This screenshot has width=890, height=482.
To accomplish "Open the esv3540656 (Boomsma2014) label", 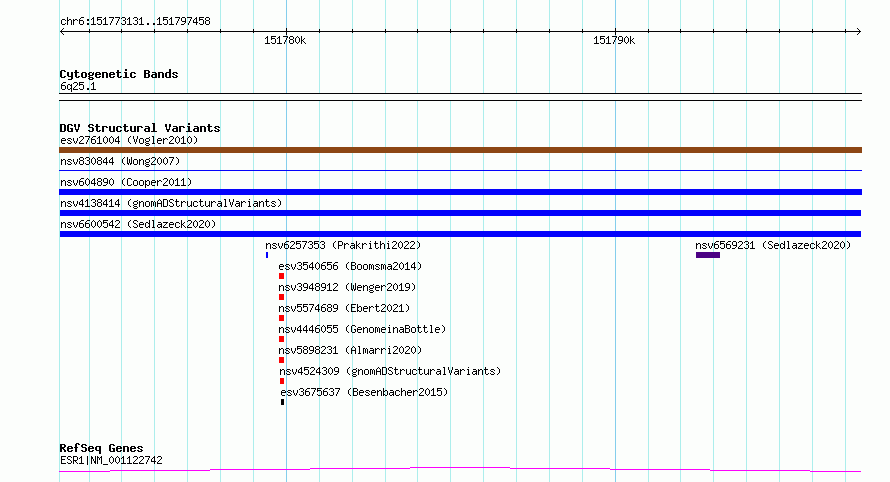I will [x=350, y=266].
